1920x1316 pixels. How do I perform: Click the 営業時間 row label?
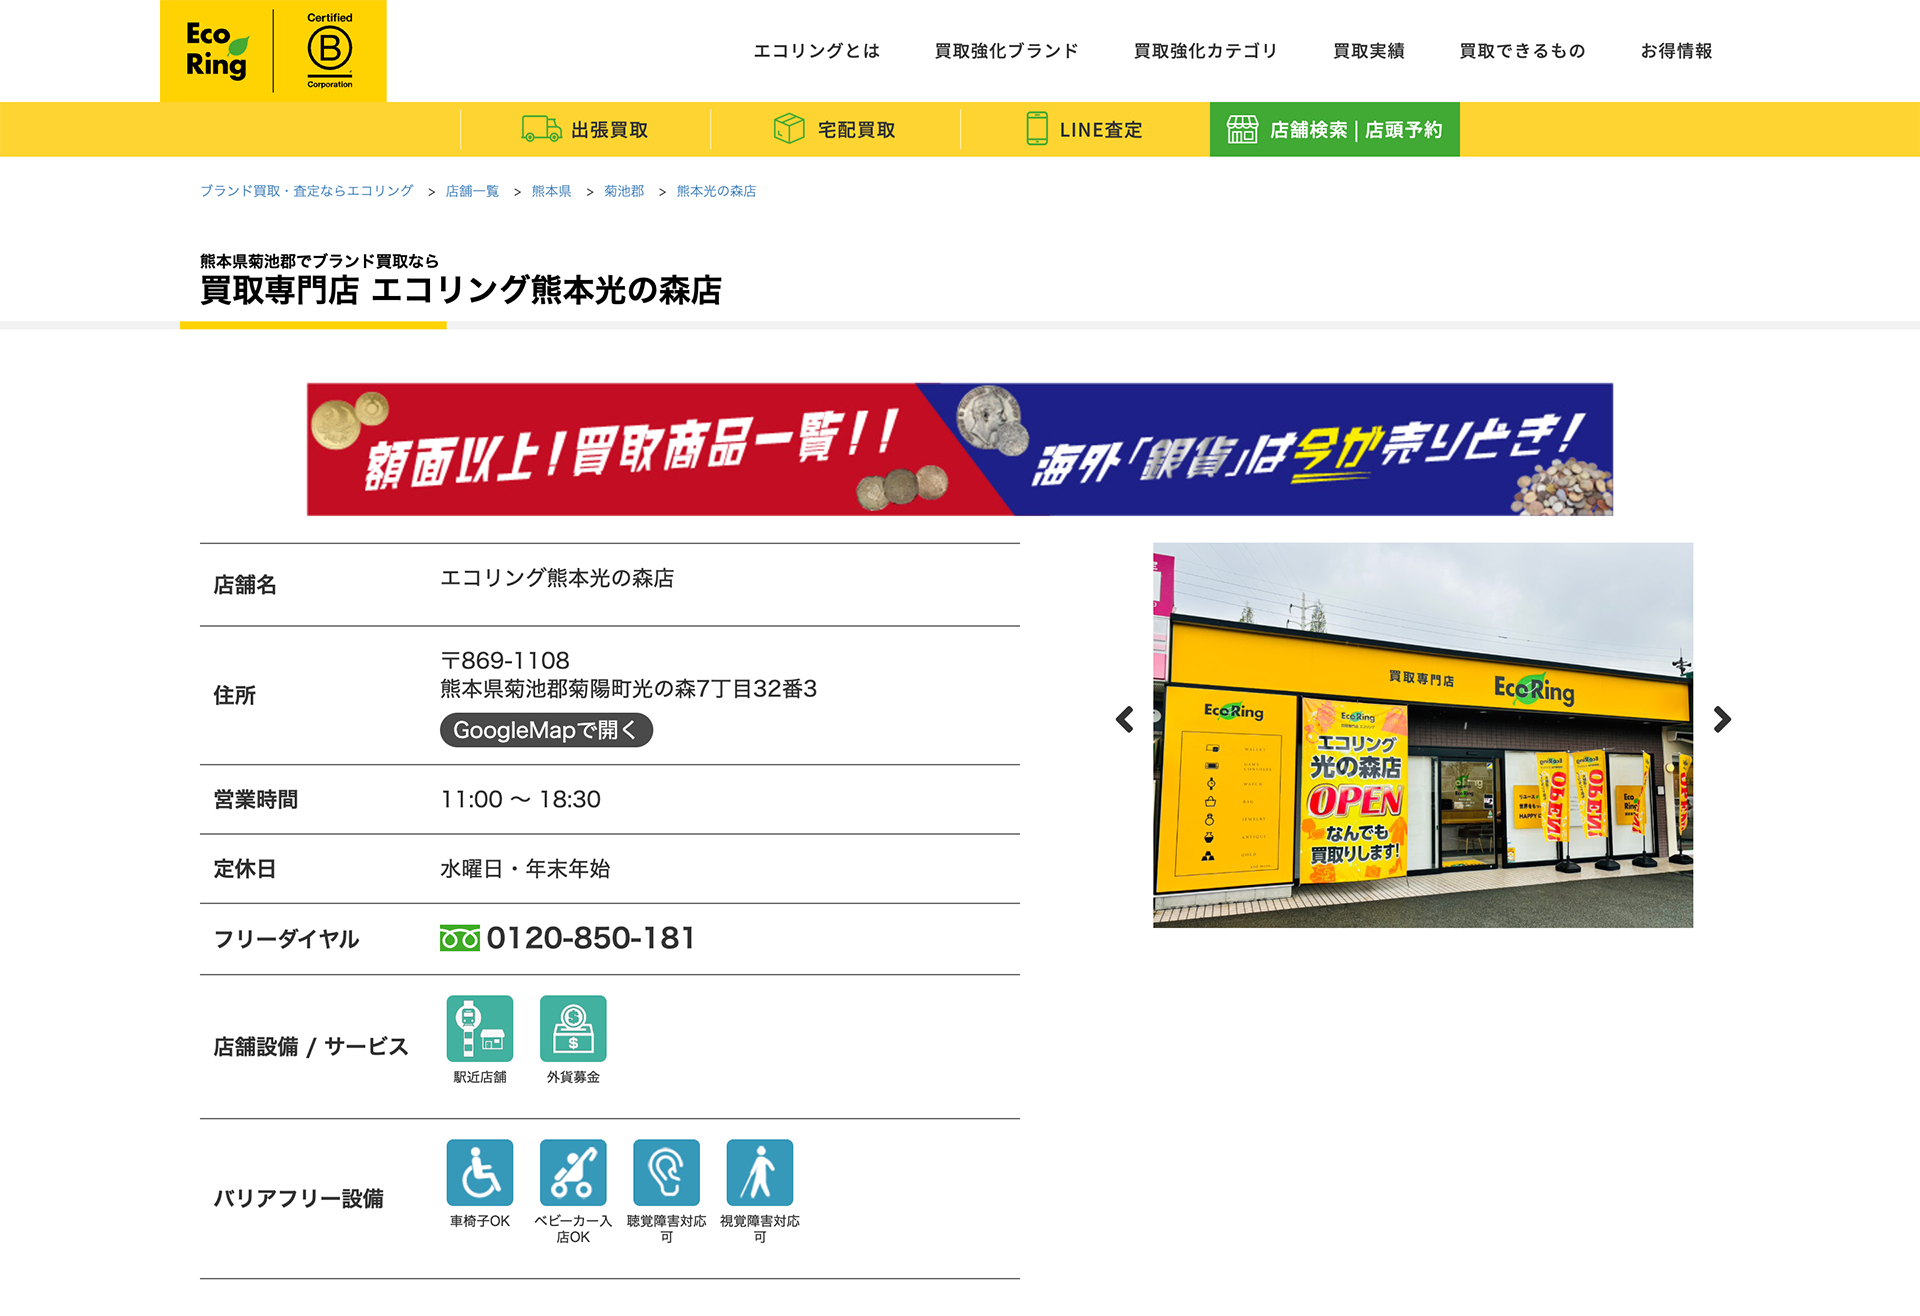[x=256, y=799]
